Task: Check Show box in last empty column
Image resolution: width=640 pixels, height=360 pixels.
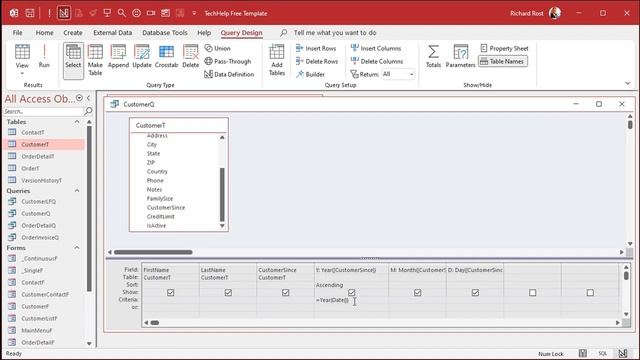Action: 590,293
